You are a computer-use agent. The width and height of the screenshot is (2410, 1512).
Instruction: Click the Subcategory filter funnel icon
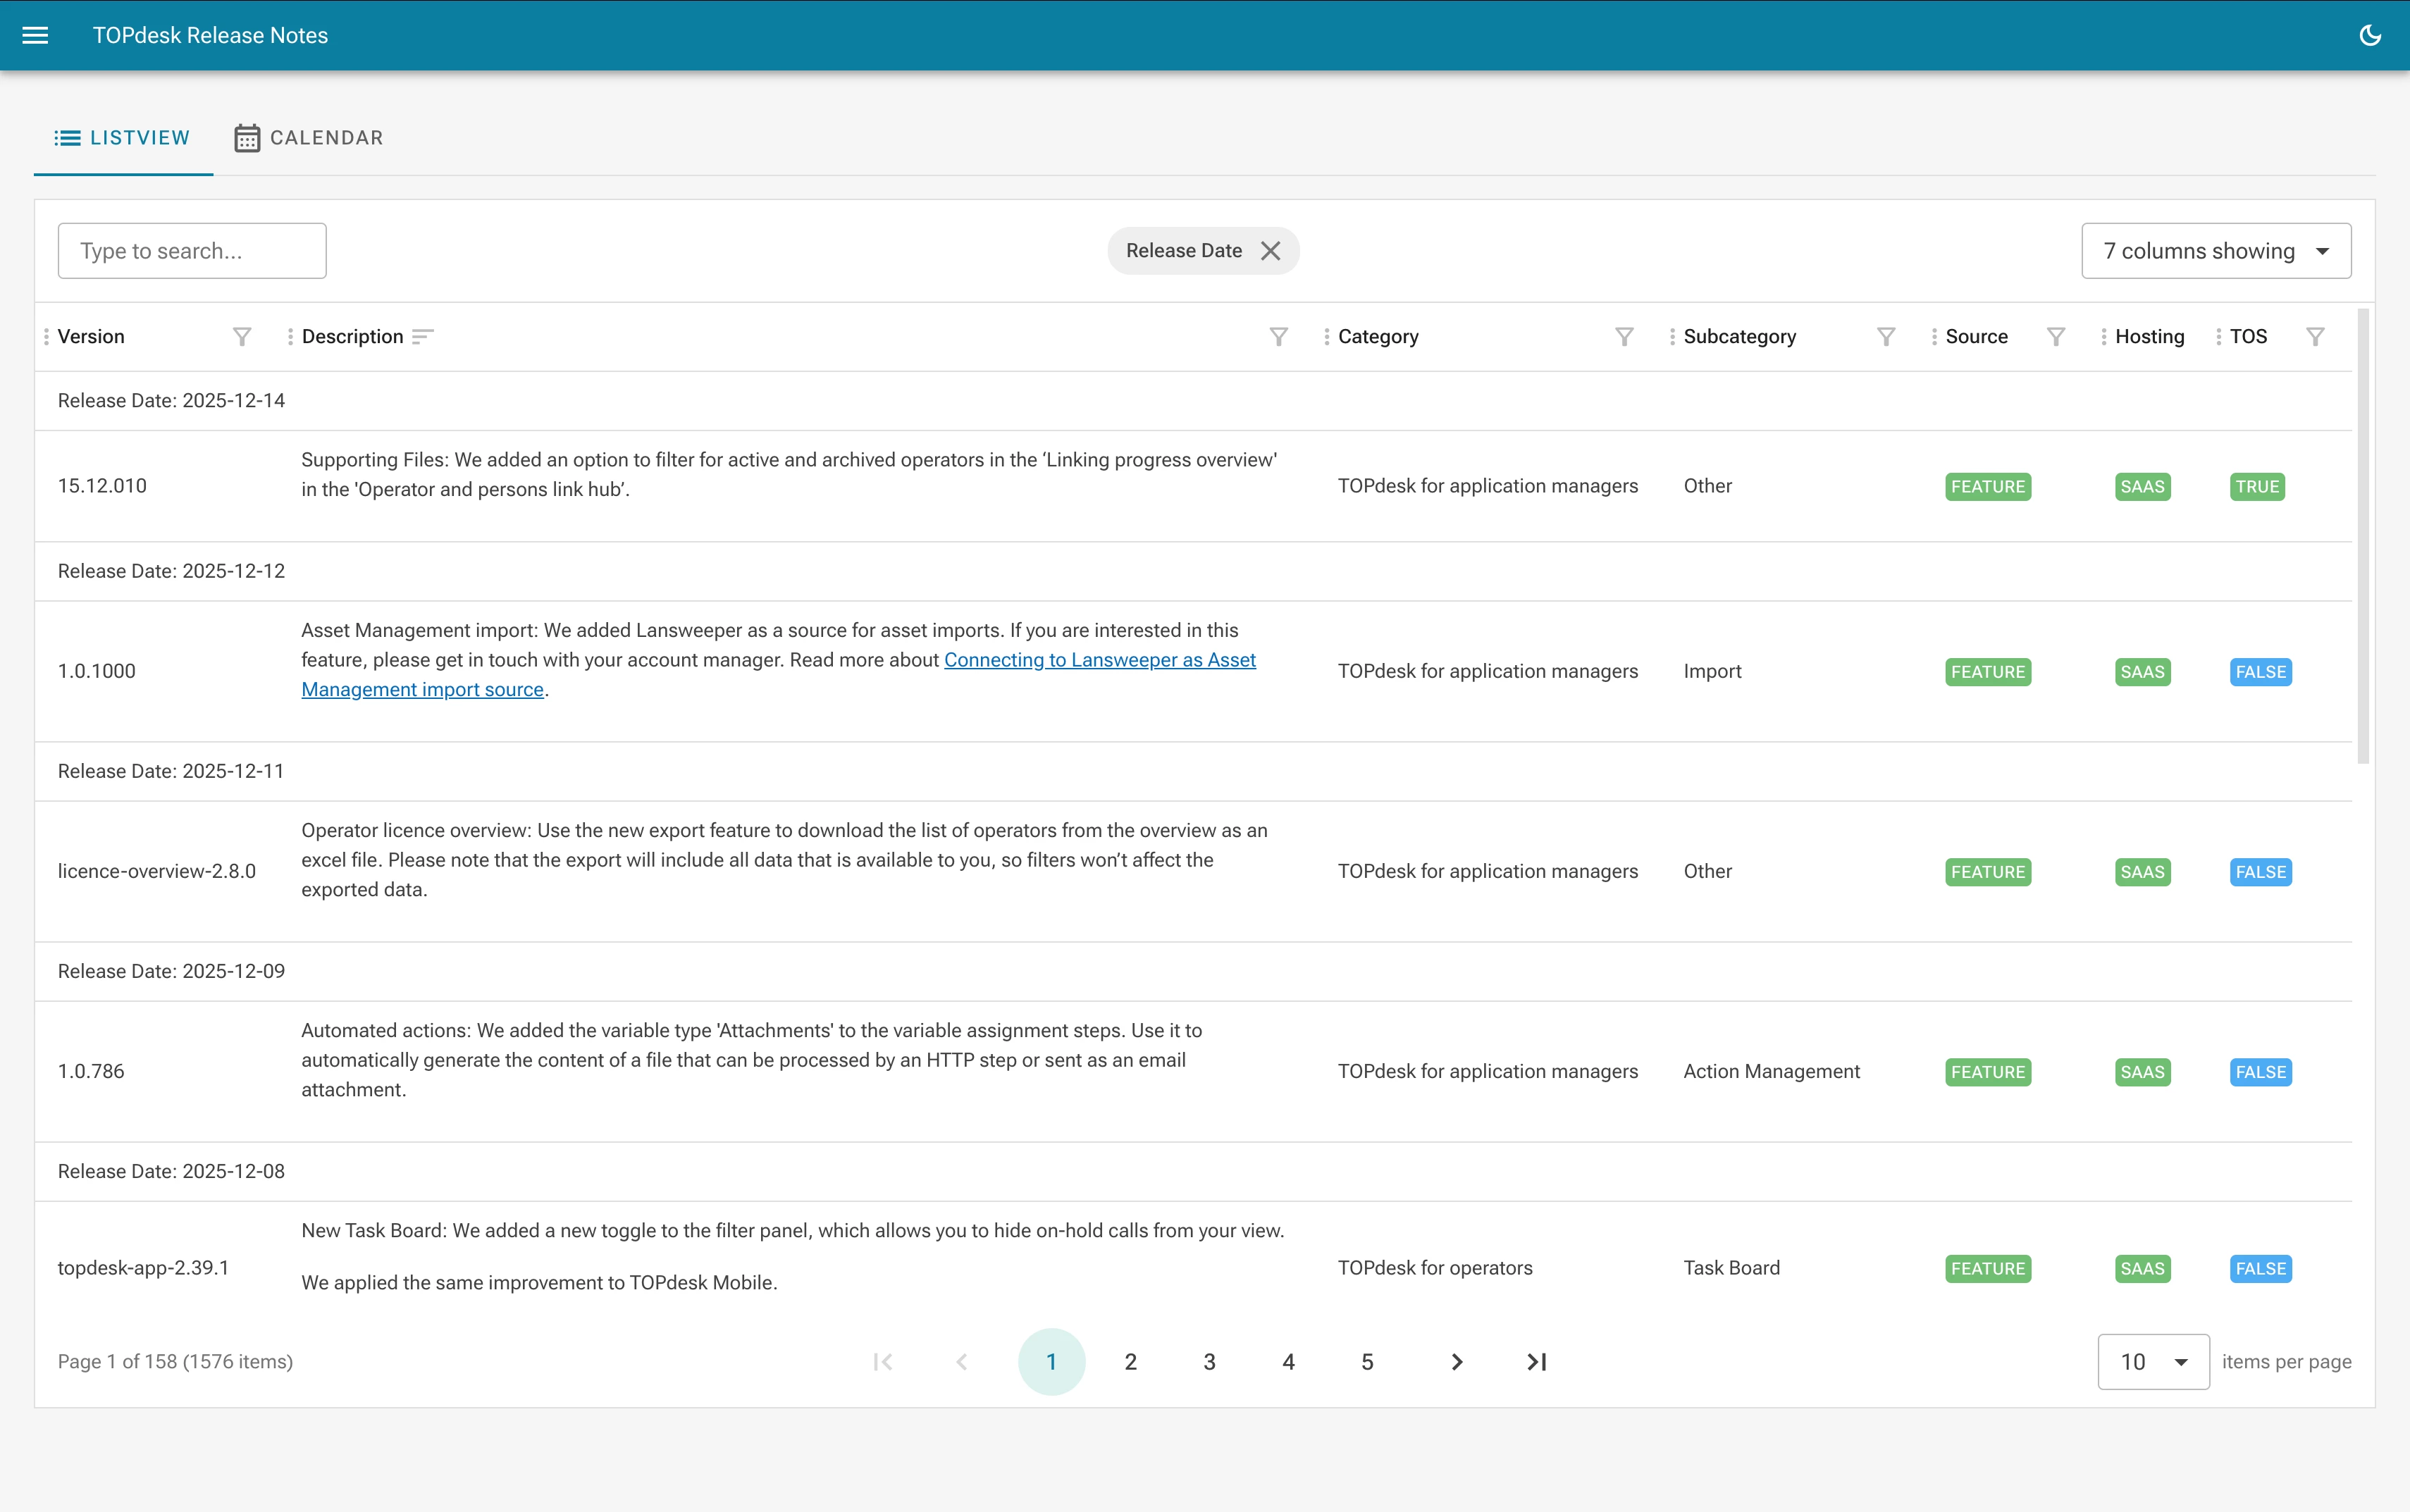point(1886,337)
